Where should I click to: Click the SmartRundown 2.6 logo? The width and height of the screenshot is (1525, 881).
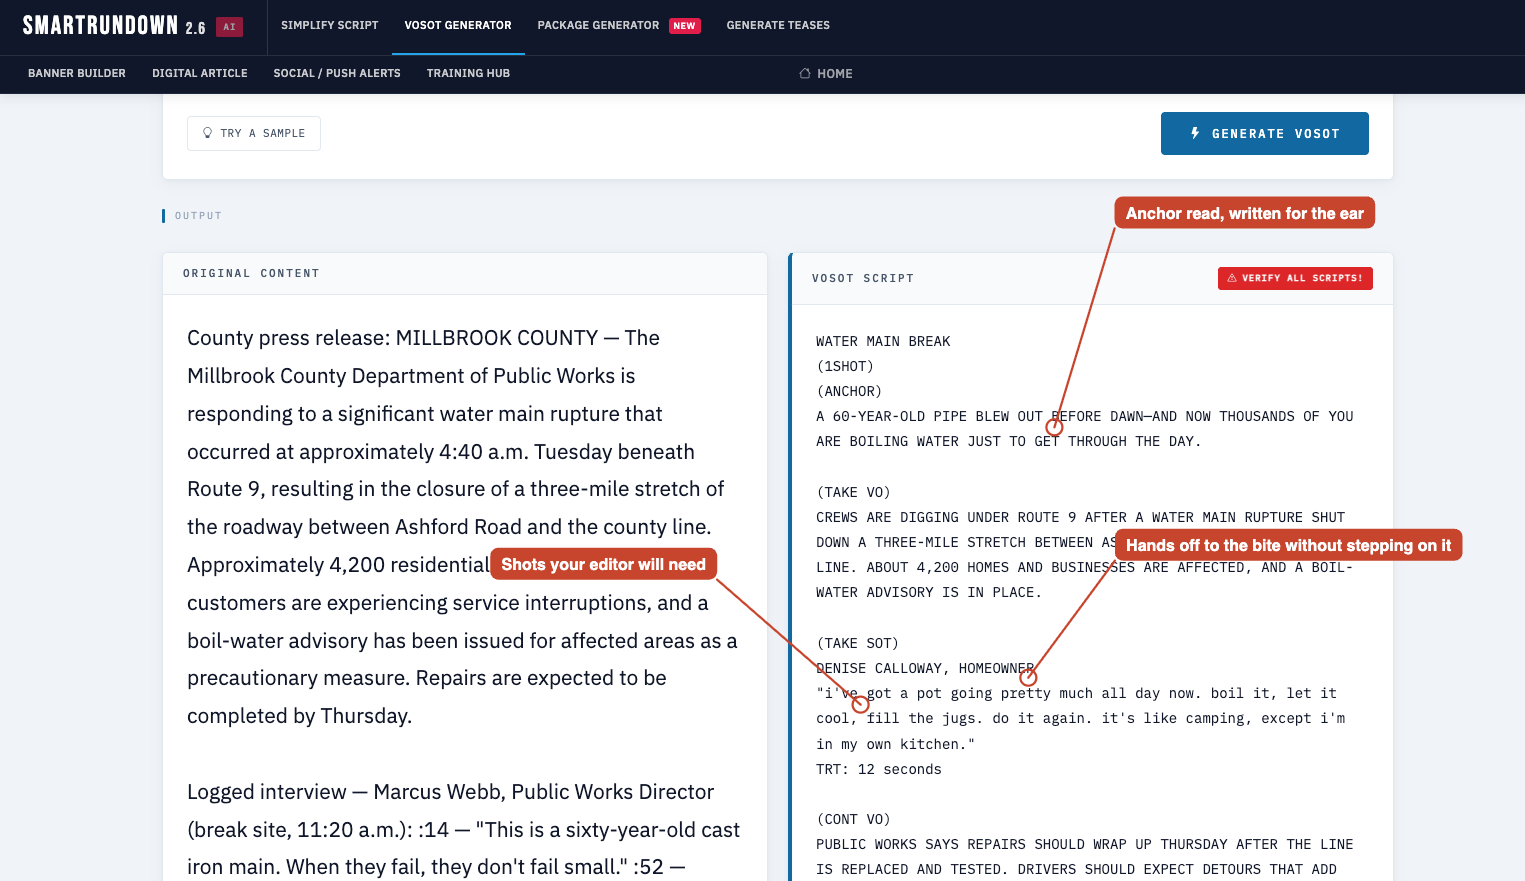(114, 26)
